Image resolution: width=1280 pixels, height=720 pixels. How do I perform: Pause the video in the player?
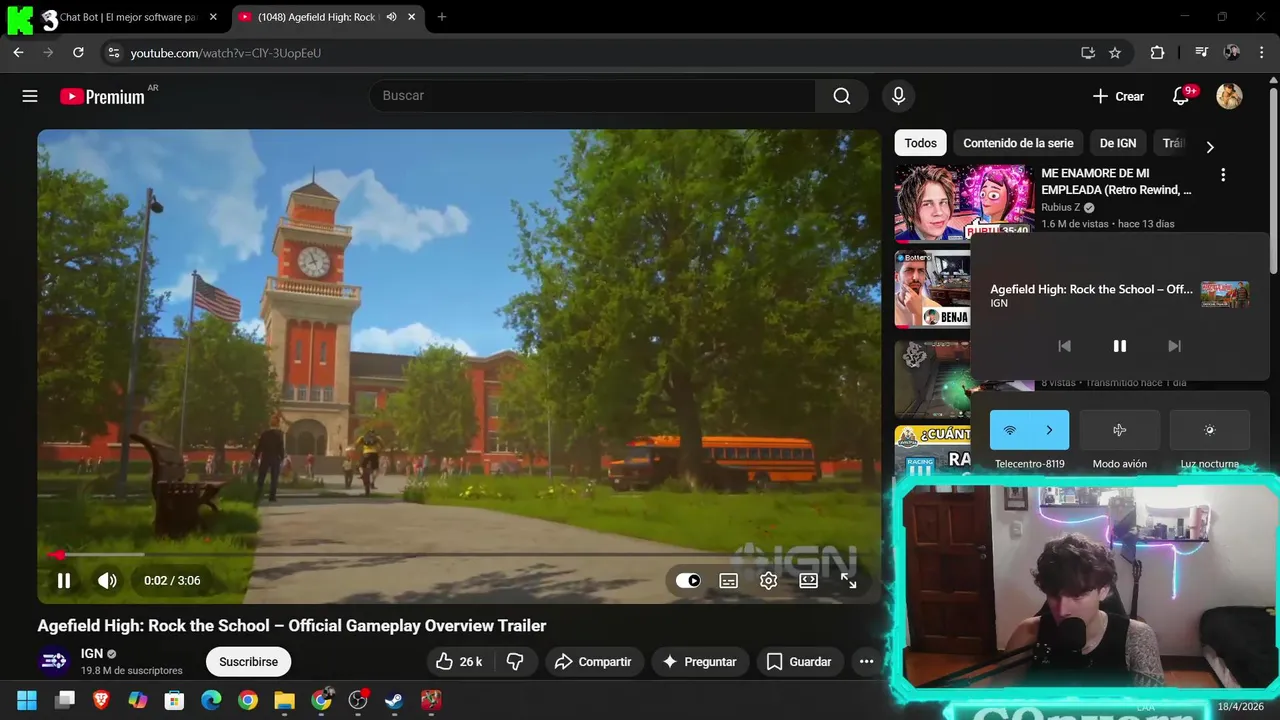click(64, 580)
